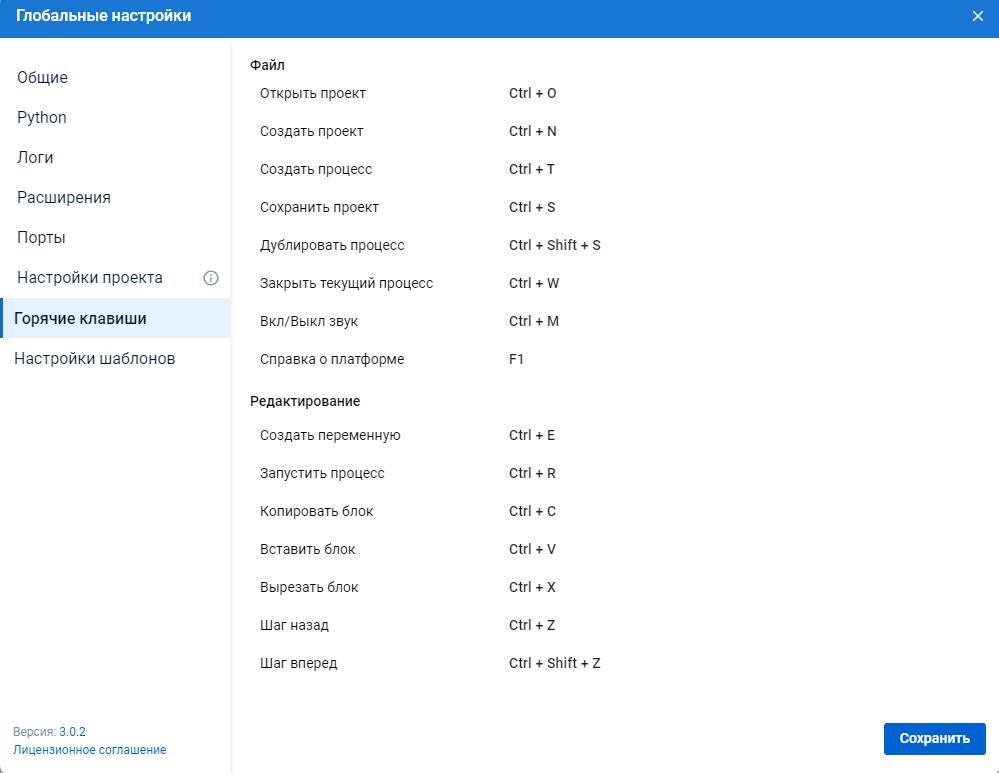
Task: Click the version number 3.0.2
Action: click(x=73, y=732)
